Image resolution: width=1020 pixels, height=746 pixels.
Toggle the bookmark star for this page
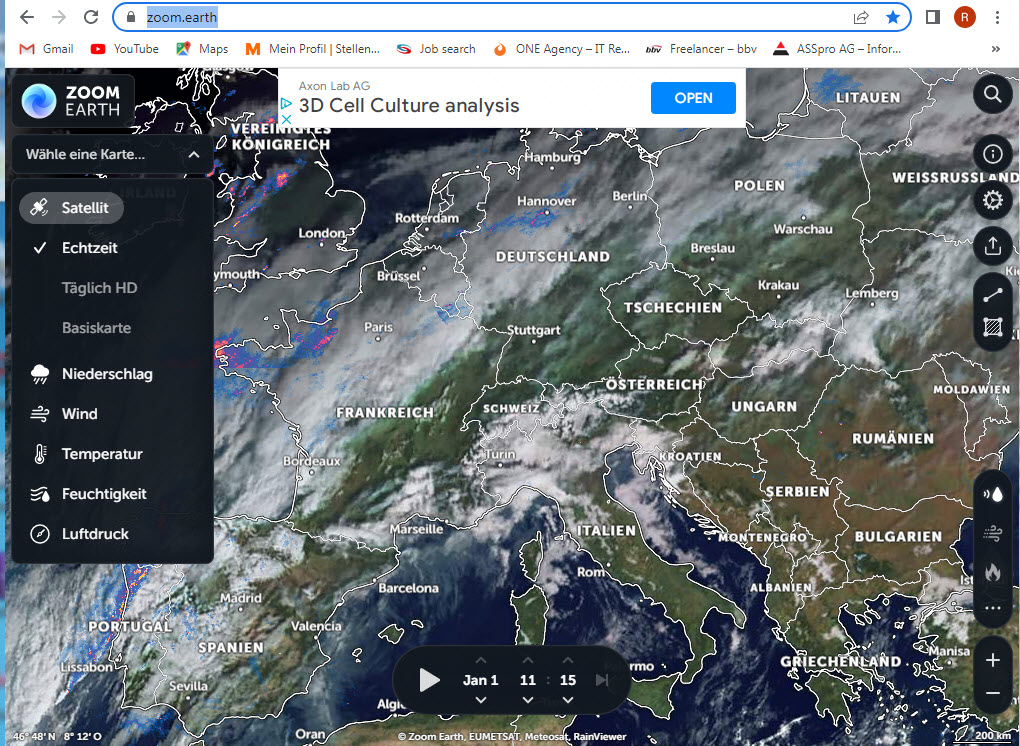click(x=893, y=17)
